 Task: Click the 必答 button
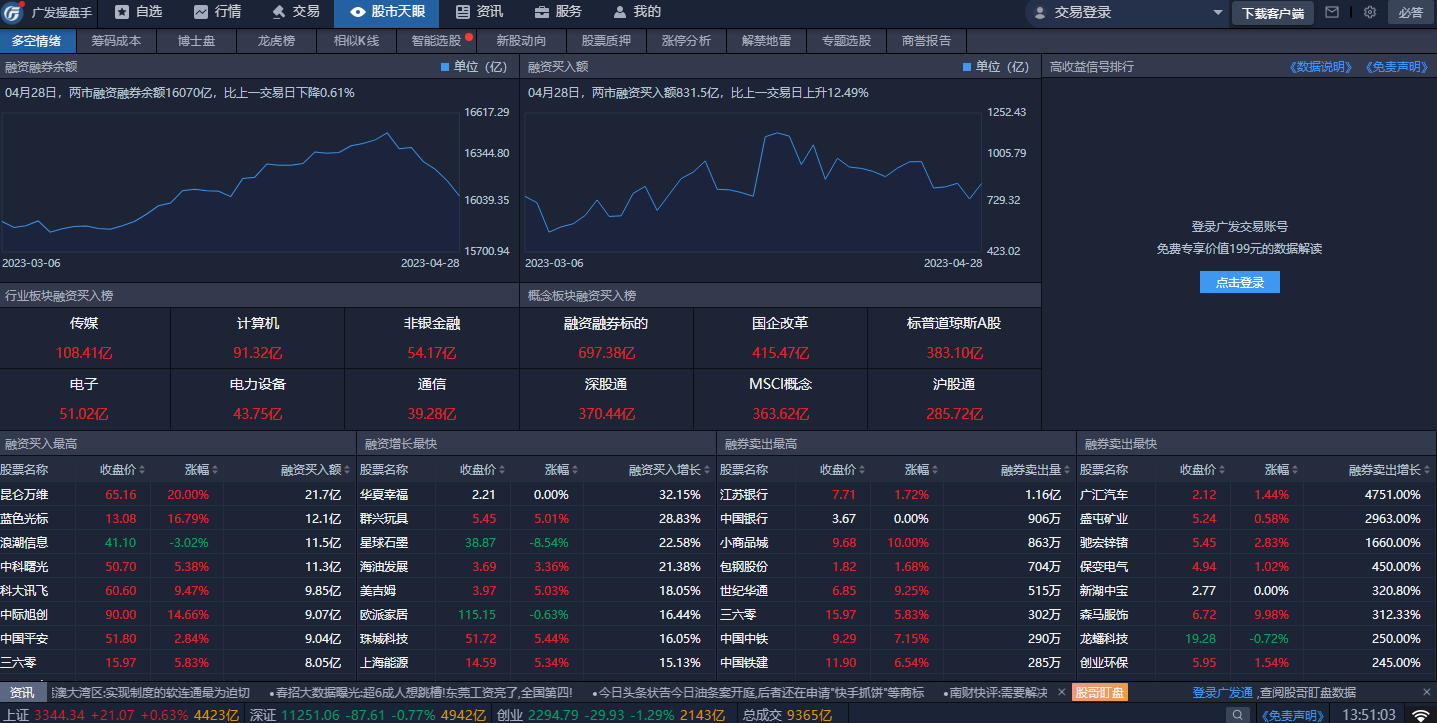pyautogui.click(x=1410, y=13)
